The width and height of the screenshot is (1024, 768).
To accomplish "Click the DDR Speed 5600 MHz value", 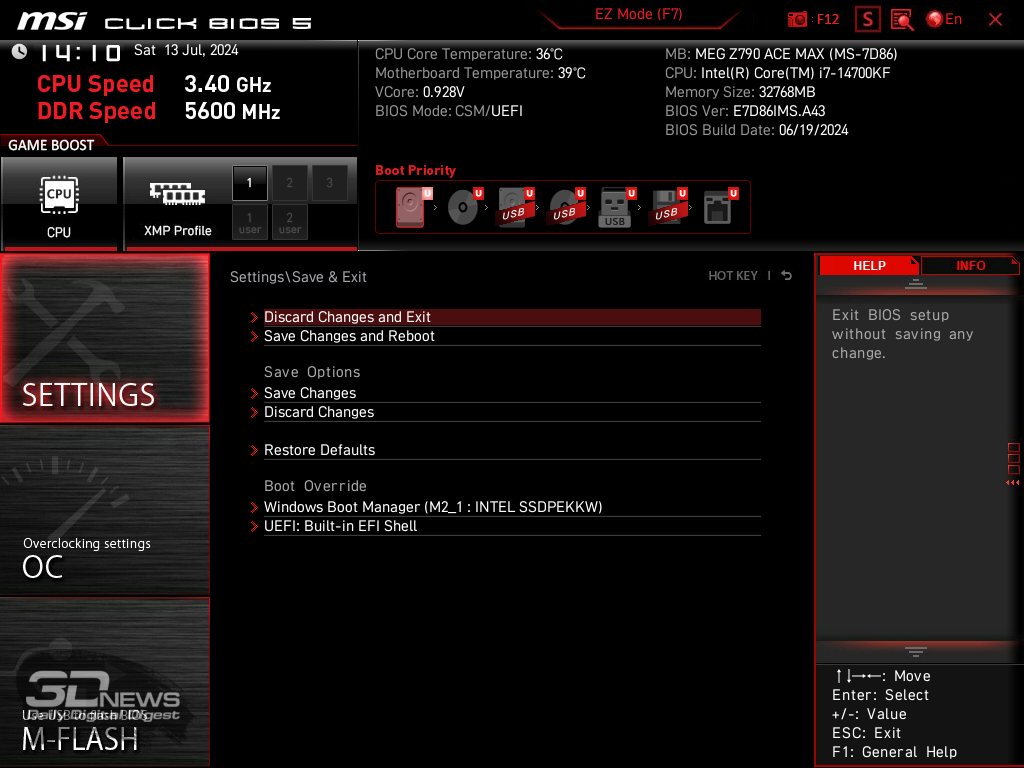I will click(232, 111).
